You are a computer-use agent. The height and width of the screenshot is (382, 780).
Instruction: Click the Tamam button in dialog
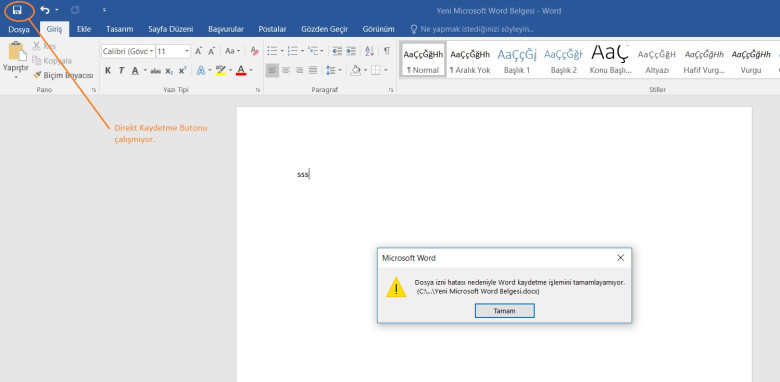[504, 310]
